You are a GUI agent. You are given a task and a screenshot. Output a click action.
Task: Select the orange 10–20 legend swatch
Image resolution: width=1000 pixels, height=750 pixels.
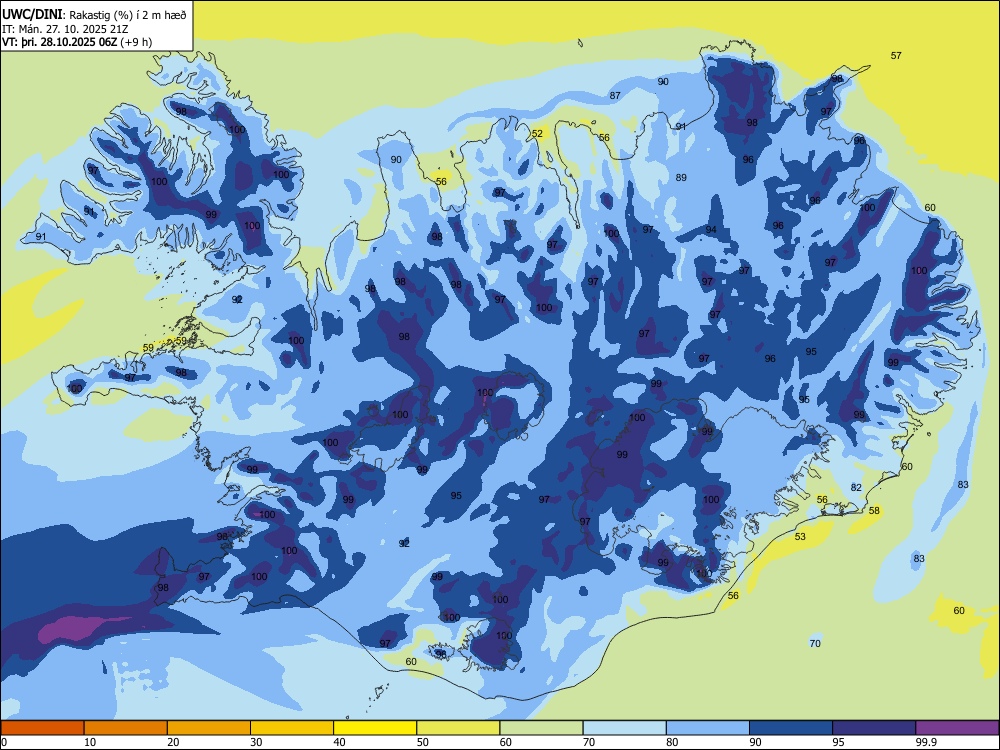(x=126, y=728)
